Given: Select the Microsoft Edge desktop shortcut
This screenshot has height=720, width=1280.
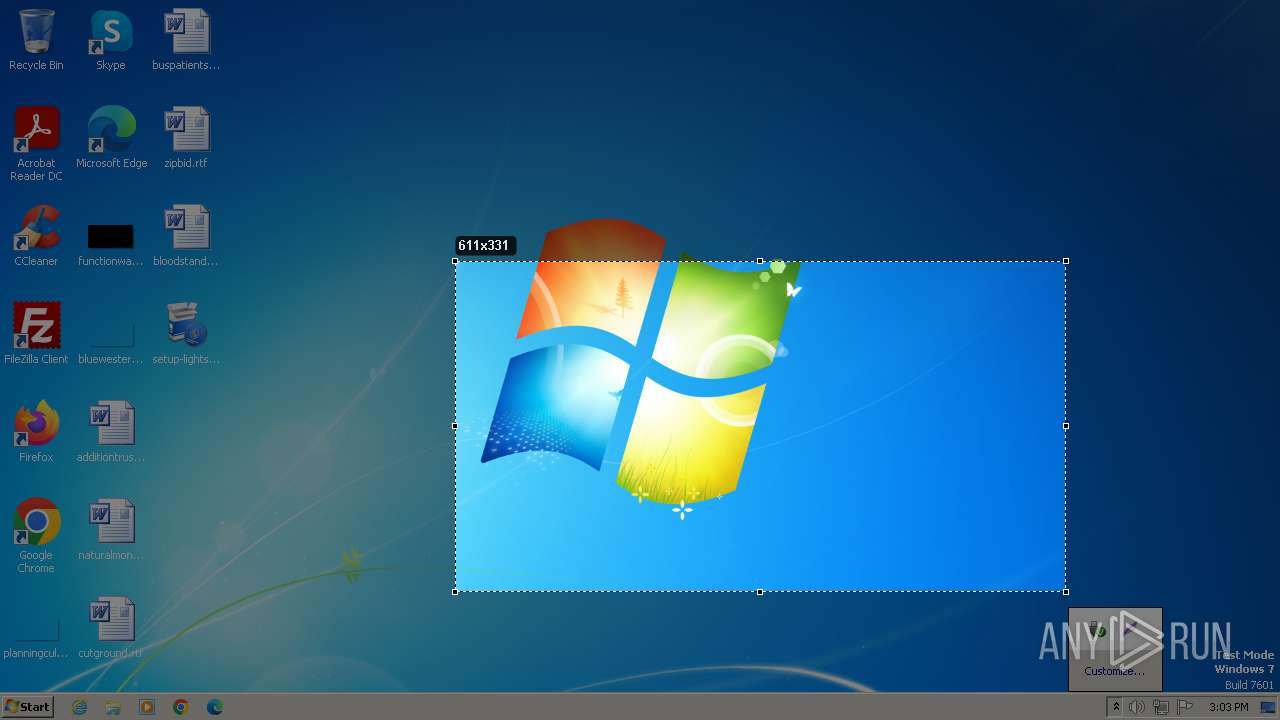Looking at the screenshot, I should click(110, 129).
